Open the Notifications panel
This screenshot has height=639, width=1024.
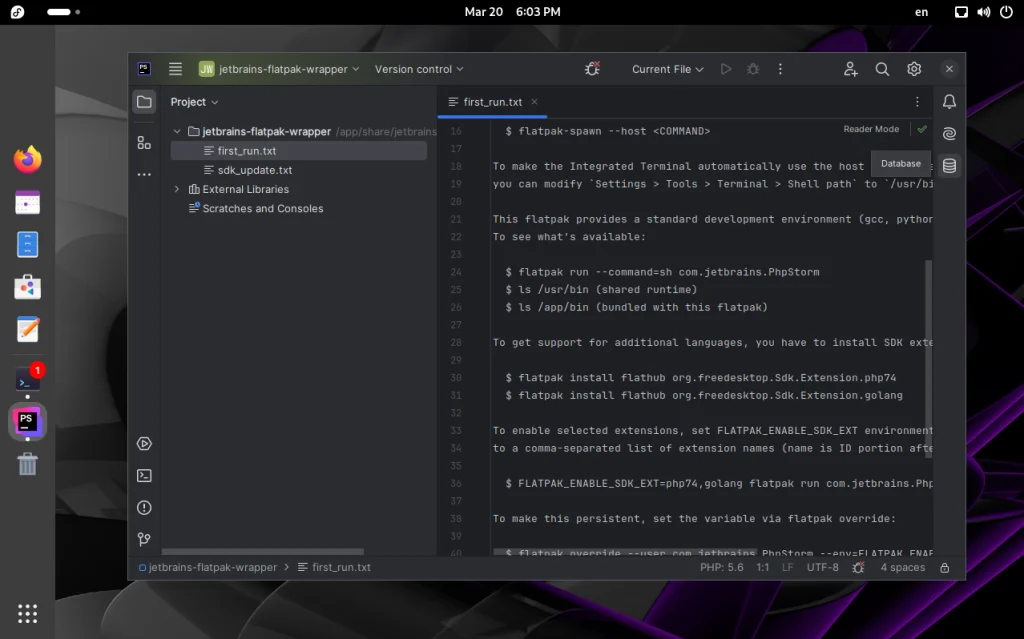click(948, 101)
